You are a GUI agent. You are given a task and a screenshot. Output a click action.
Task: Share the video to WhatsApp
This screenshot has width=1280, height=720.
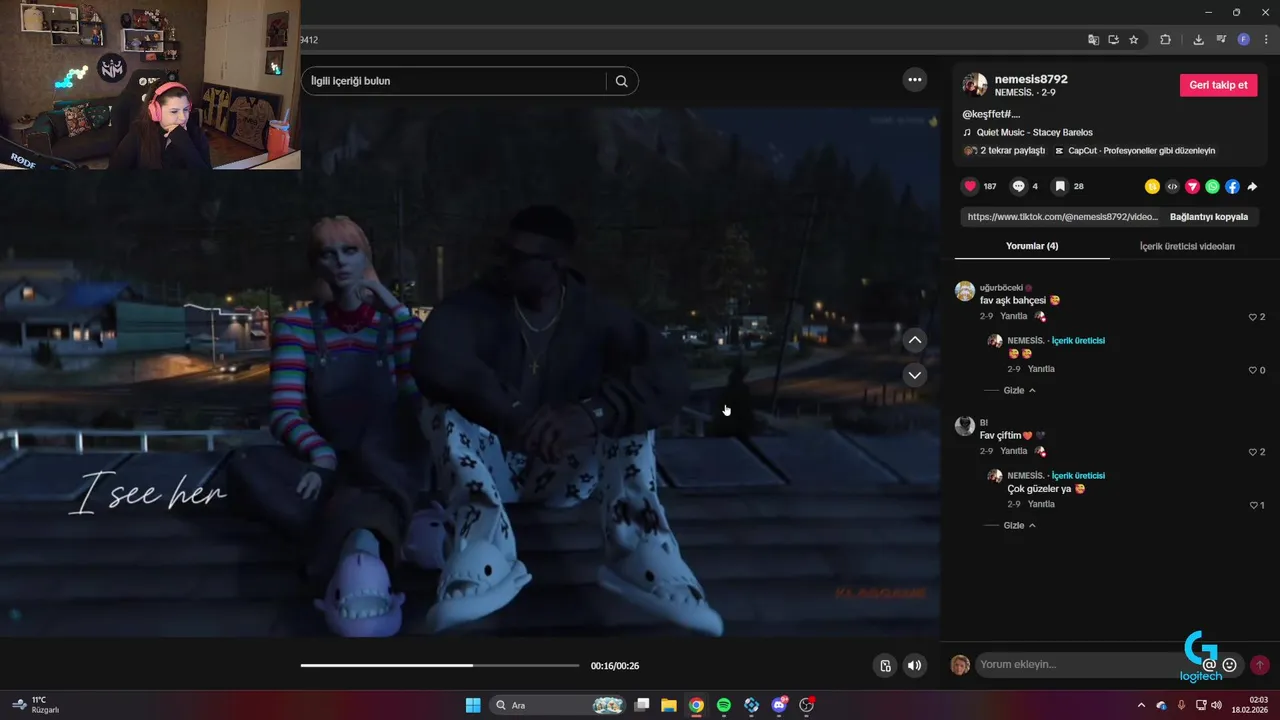1212,186
